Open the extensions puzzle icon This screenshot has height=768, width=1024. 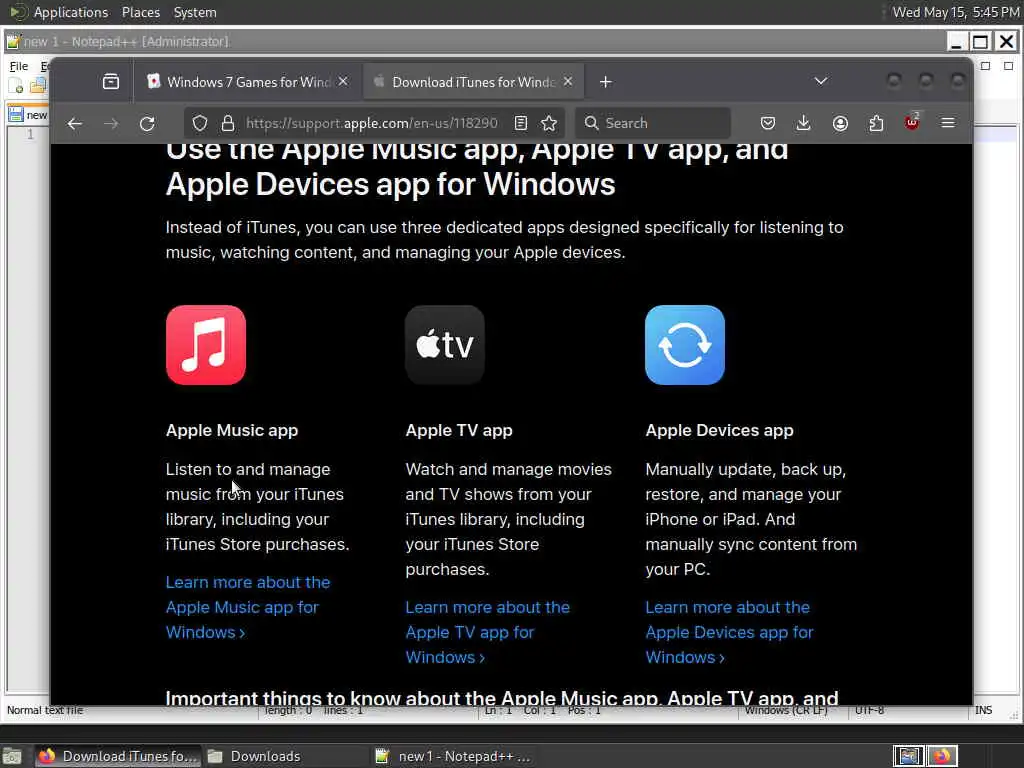pos(876,123)
